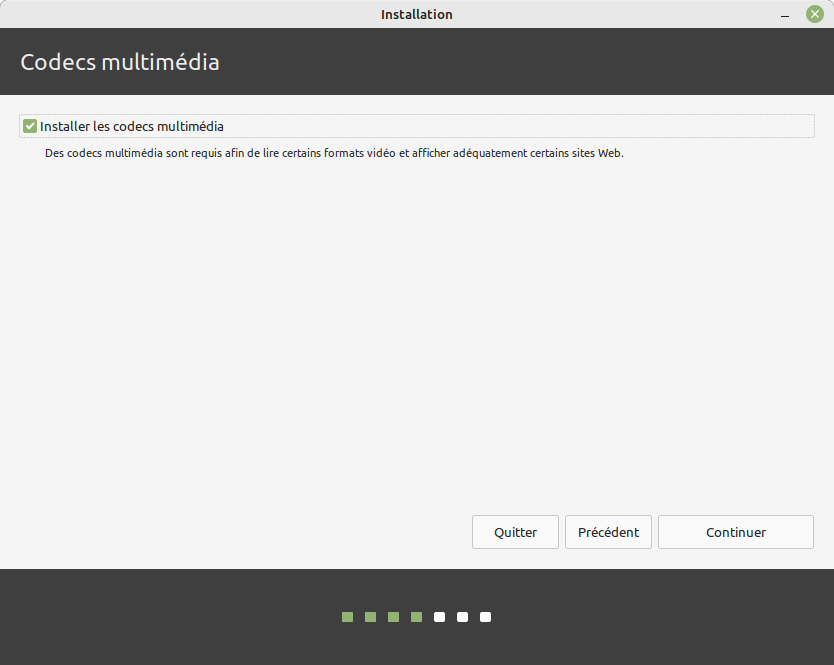Click the 'Installer les codecs multimédia' label text
The image size is (834, 665).
tap(131, 127)
